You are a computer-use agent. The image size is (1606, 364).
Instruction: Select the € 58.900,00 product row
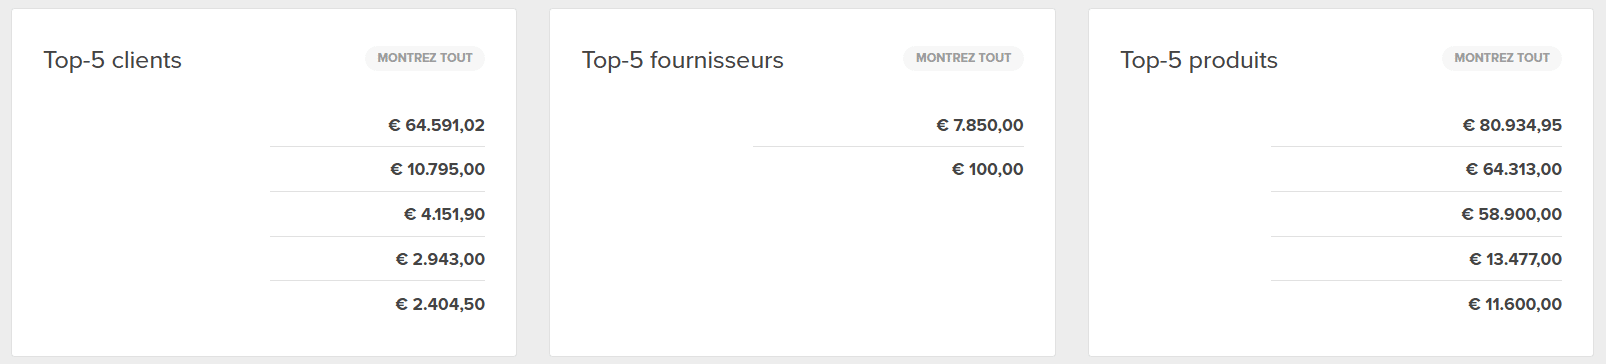click(1416, 214)
